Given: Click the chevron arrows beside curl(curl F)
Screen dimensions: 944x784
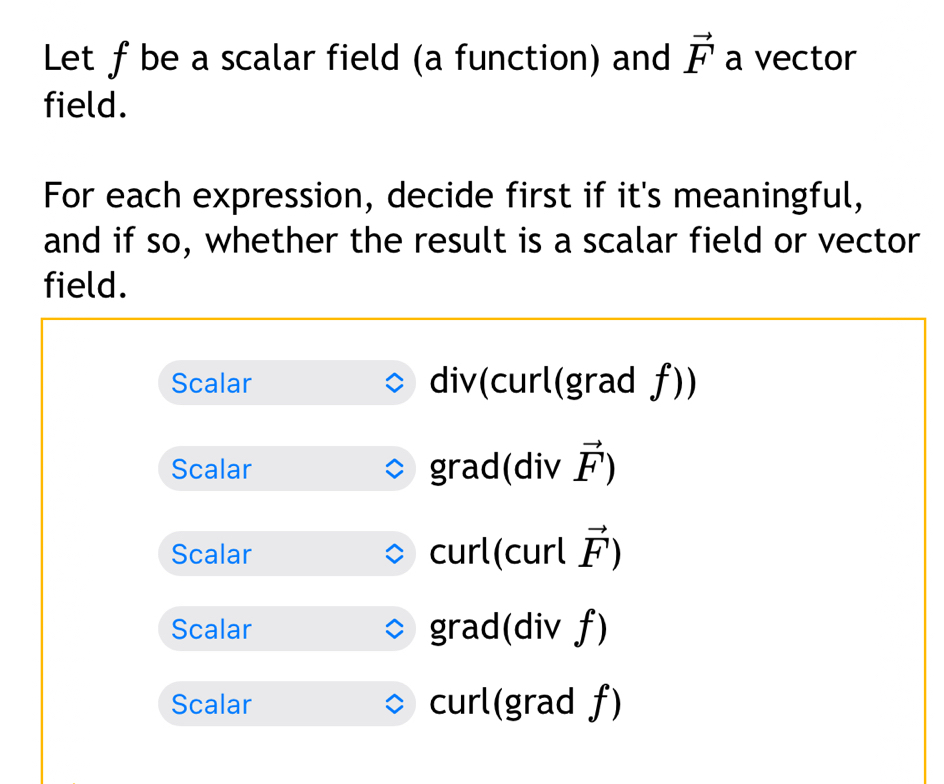Looking at the screenshot, I should click(396, 554).
